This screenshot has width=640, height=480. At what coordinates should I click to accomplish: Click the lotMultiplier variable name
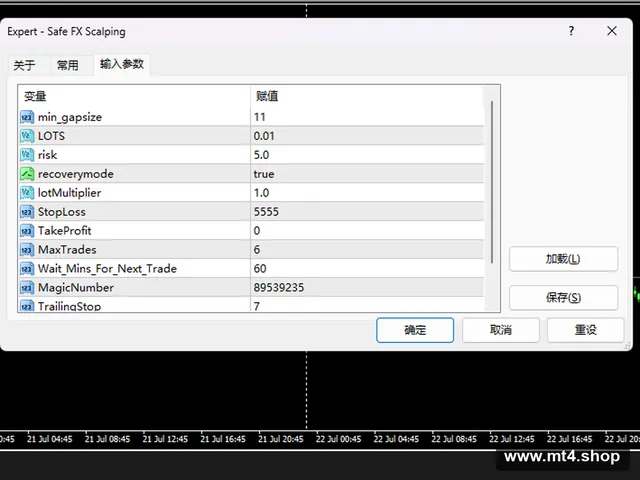click(69, 193)
